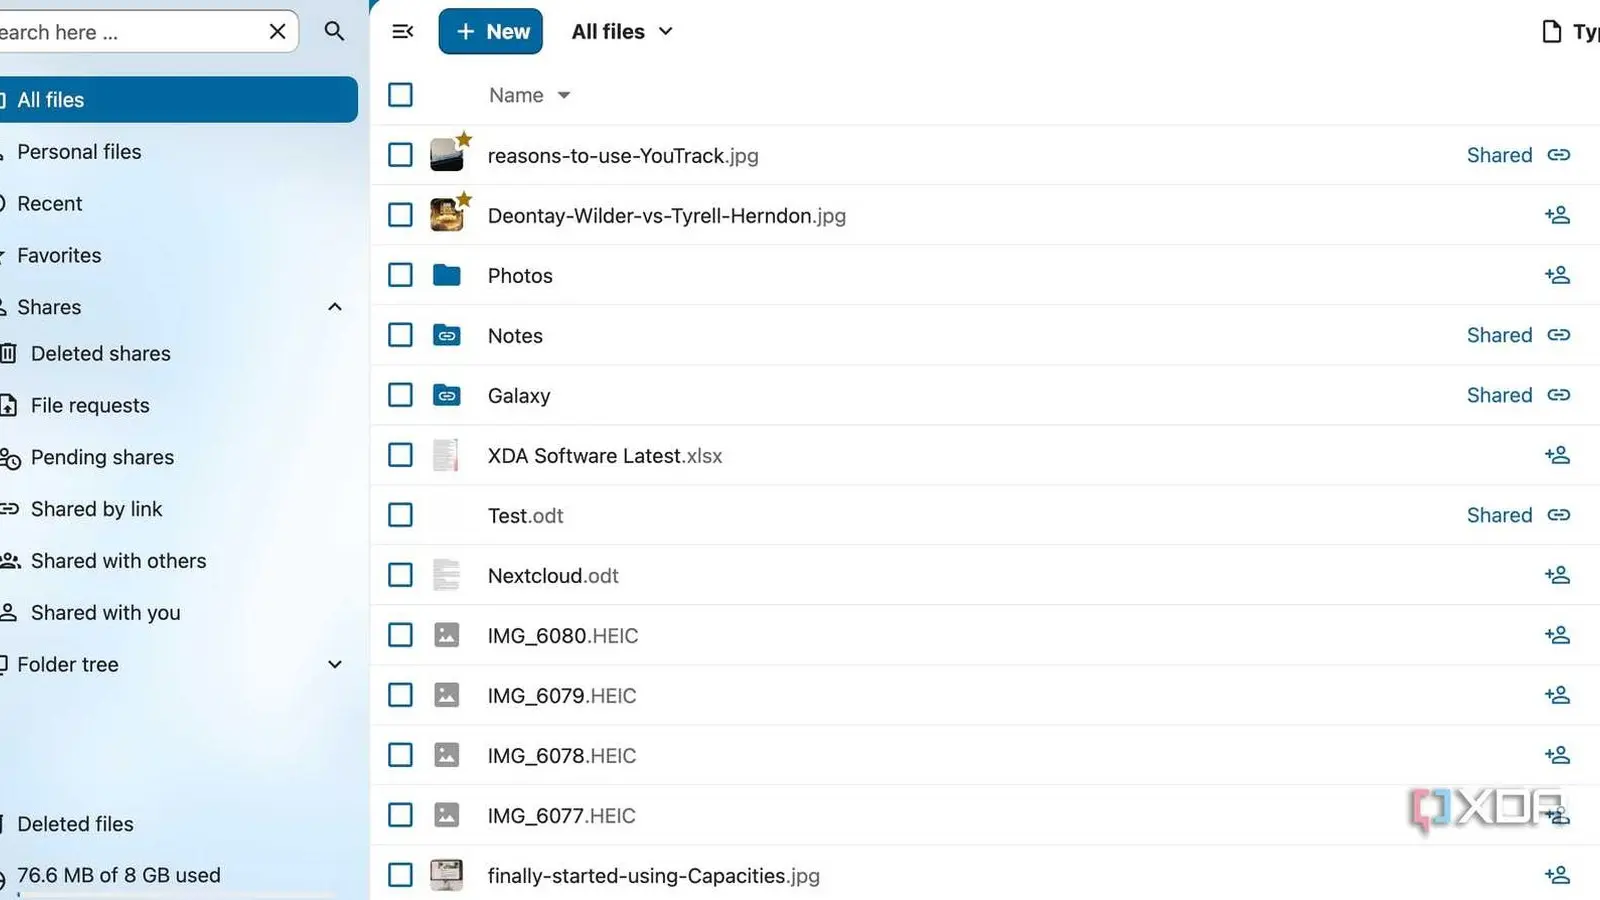Tick the checkbox for Notes folder
Viewport: 1600px width, 900px height.
pyautogui.click(x=400, y=335)
